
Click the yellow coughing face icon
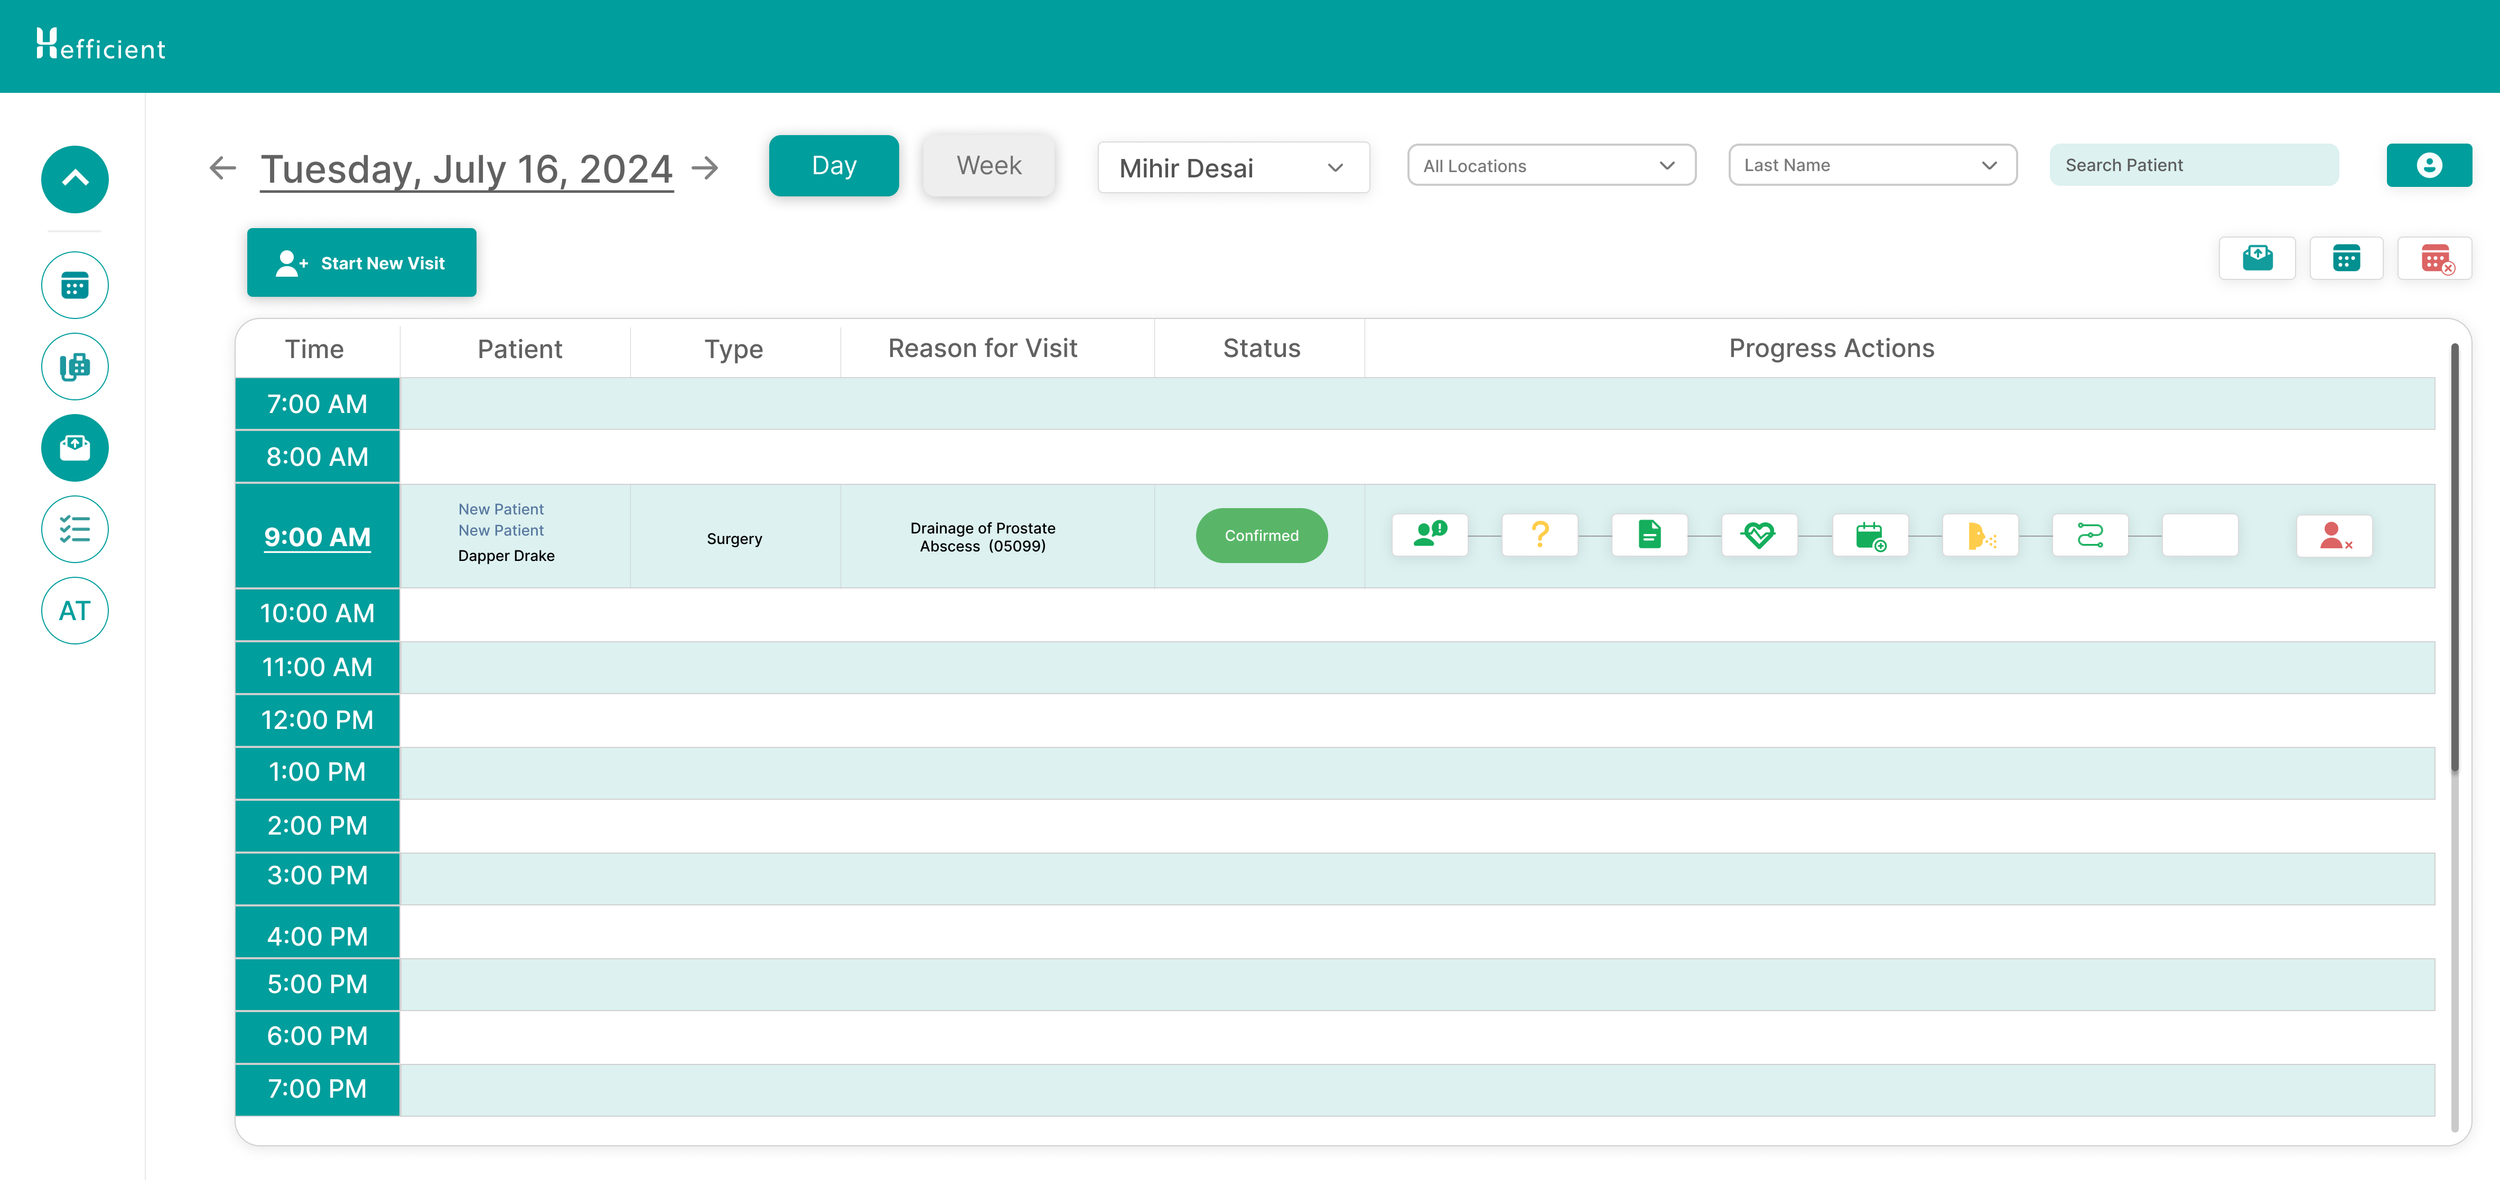1980,535
